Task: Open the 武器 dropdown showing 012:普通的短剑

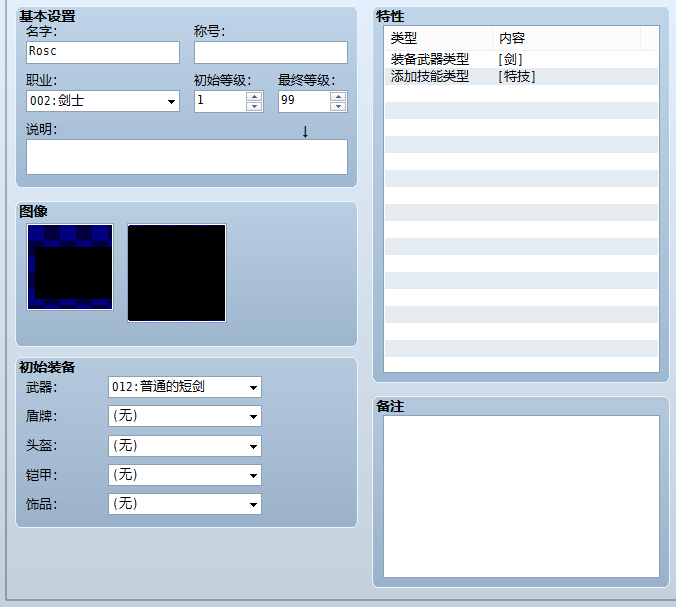Action: tap(185, 387)
